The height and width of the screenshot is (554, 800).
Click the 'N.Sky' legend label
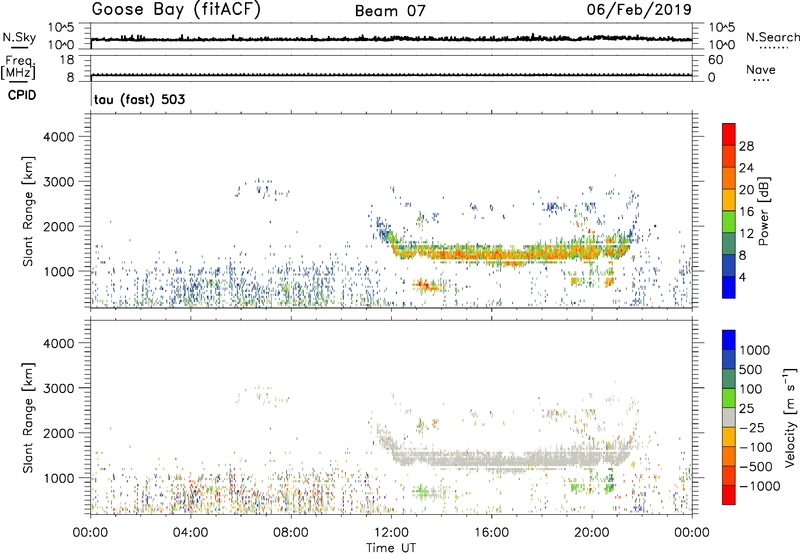19,37
